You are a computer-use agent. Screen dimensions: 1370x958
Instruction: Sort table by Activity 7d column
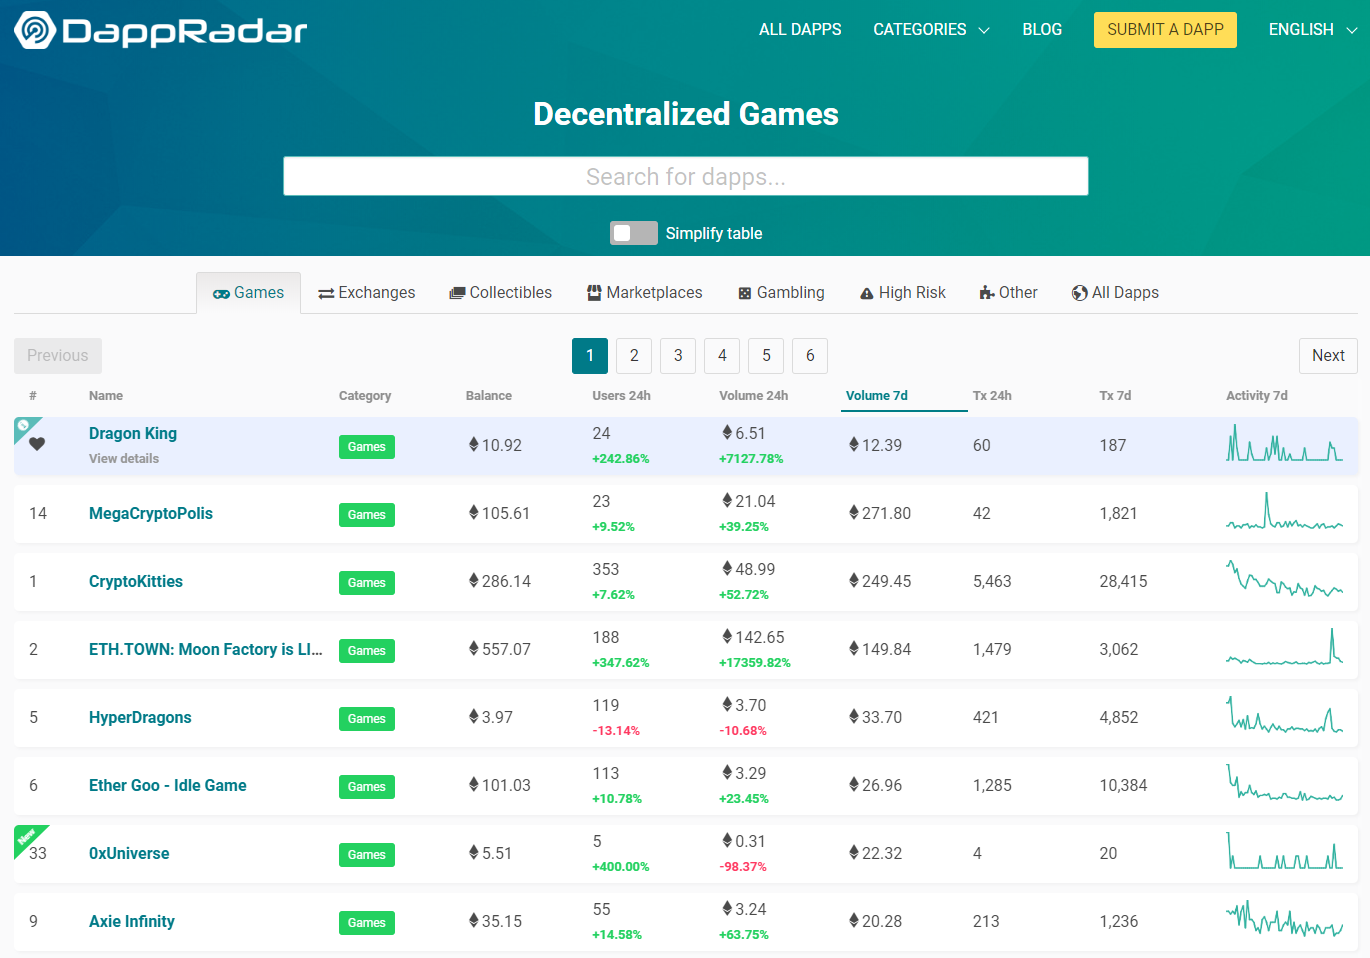point(1257,396)
